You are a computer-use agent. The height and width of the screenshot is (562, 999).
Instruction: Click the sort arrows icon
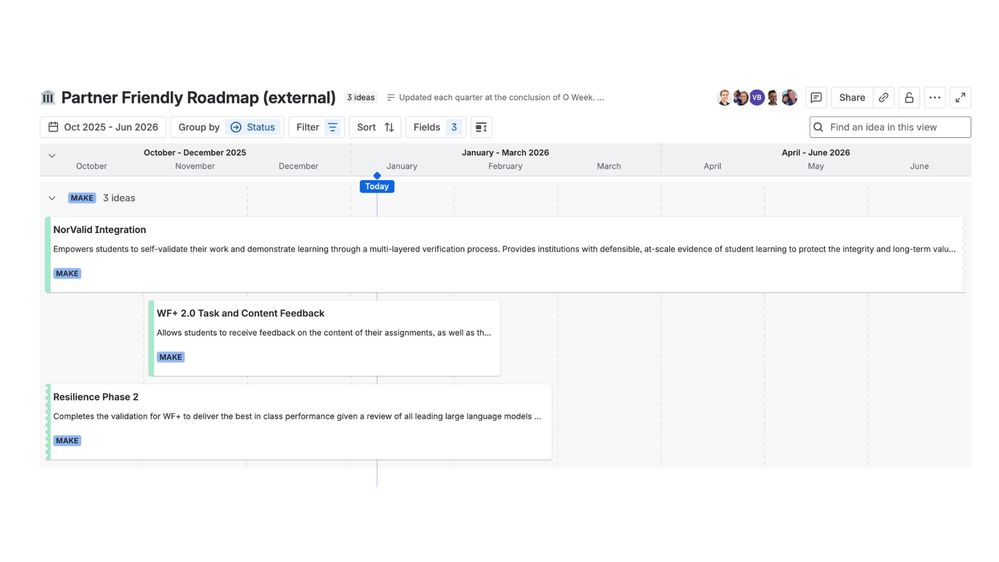click(389, 127)
